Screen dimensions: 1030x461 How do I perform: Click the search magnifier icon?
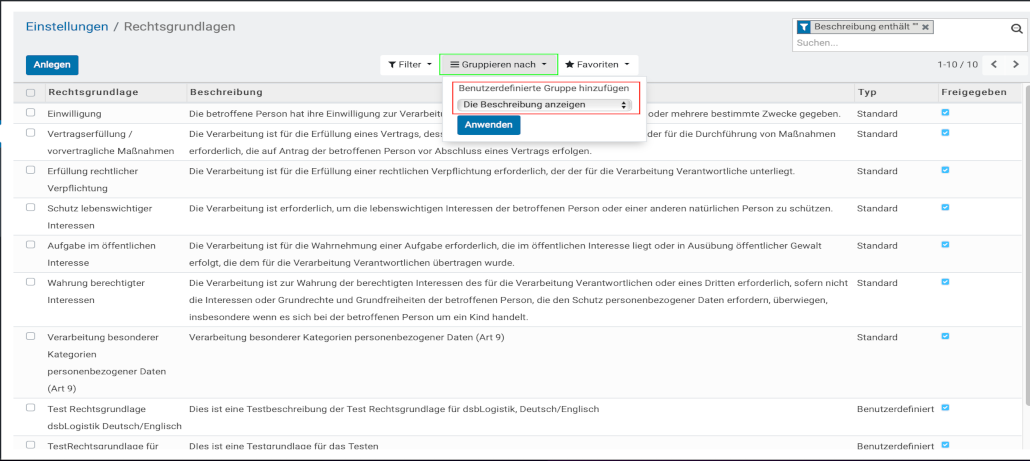pos(1016,29)
